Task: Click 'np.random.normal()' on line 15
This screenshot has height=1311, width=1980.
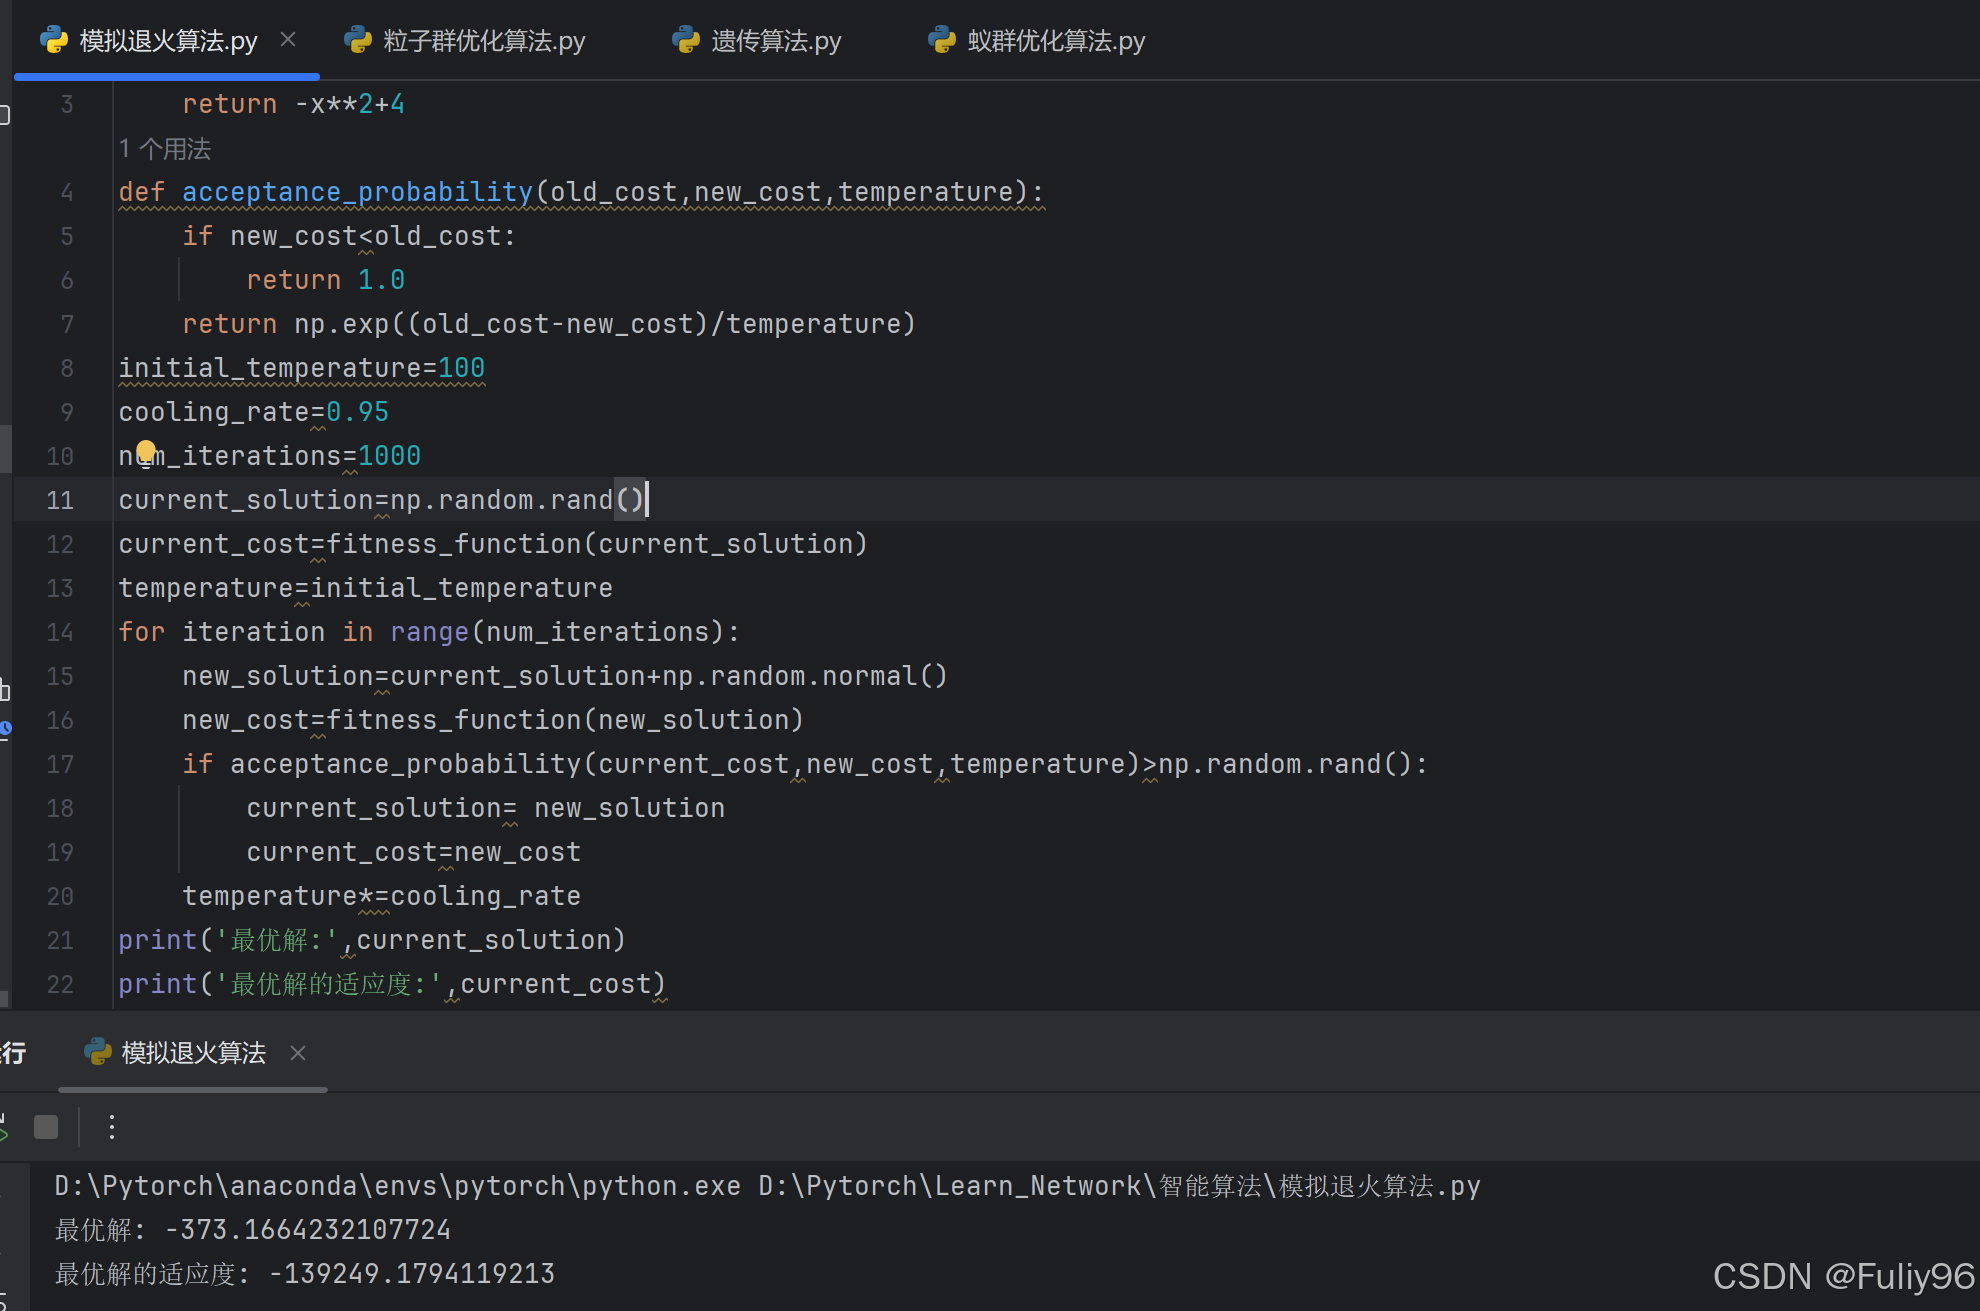Action: [x=805, y=676]
